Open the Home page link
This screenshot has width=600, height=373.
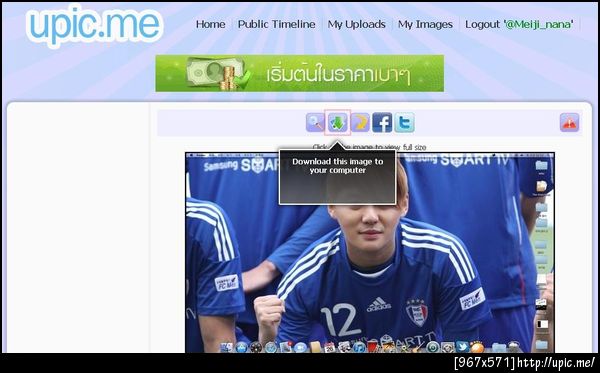coord(210,24)
